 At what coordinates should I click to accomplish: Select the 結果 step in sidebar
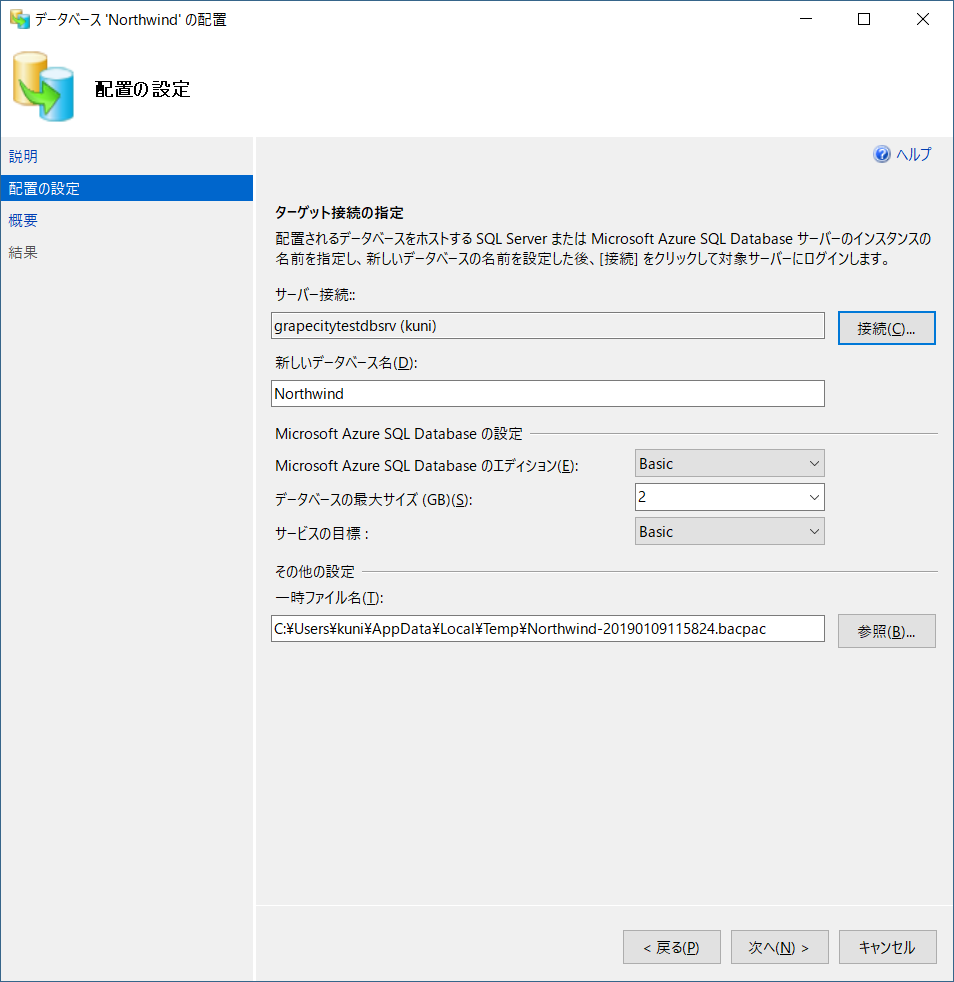23,252
